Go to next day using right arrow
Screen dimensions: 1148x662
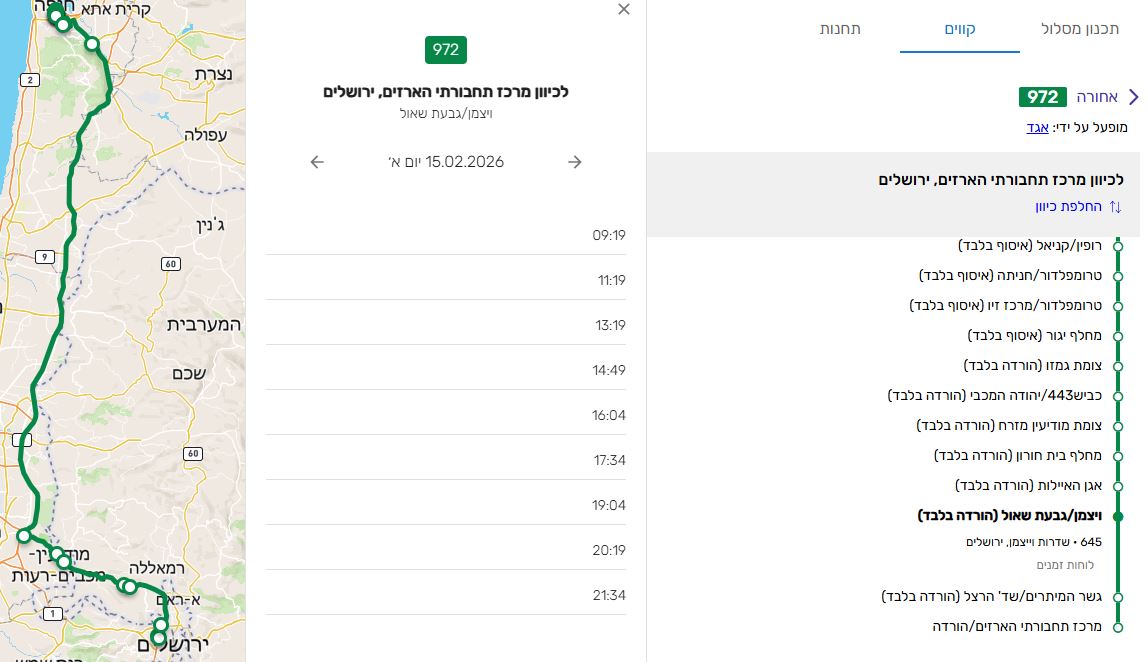574,161
